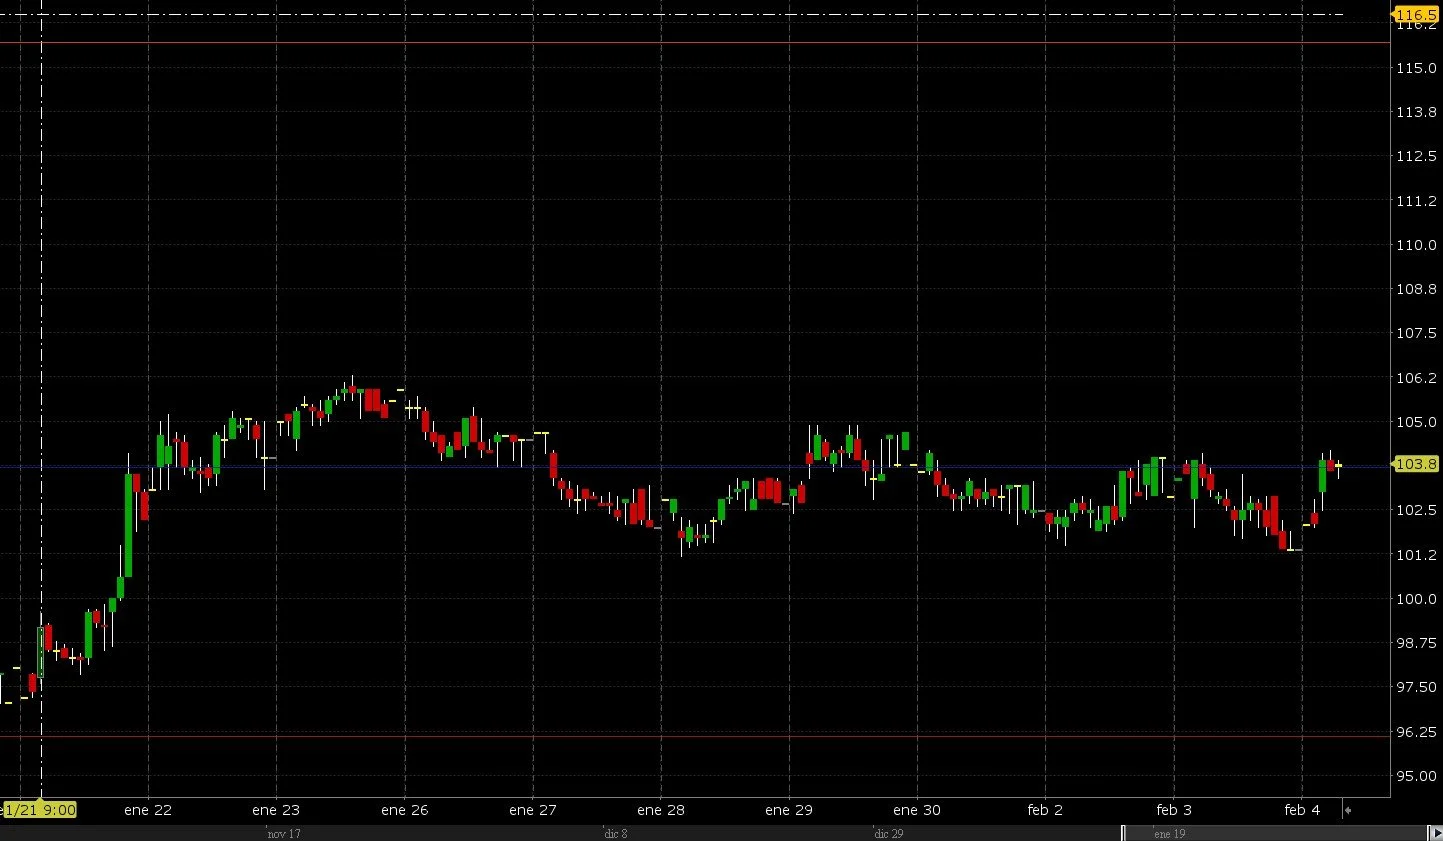The image size is (1443, 841).
Task: Click the 110.0 price axis value
Action: (1416, 245)
